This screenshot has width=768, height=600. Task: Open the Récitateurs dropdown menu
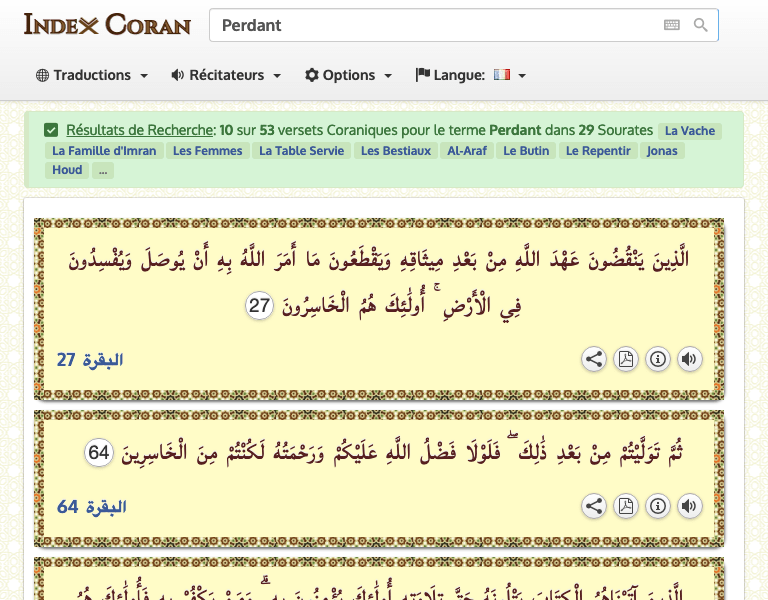click(226, 75)
